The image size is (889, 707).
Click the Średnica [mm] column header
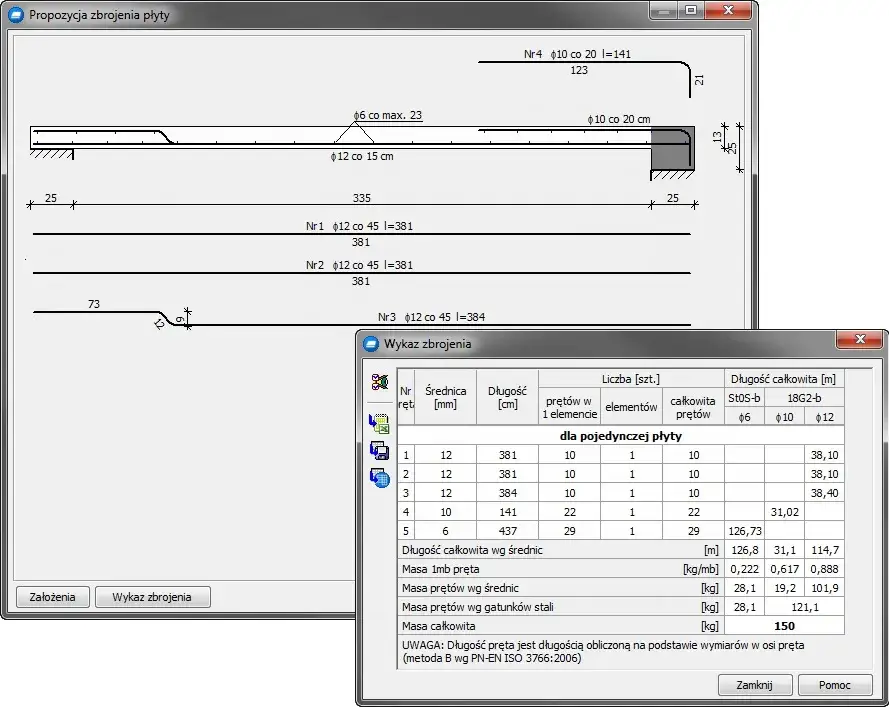pyautogui.click(x=445, y=397)
